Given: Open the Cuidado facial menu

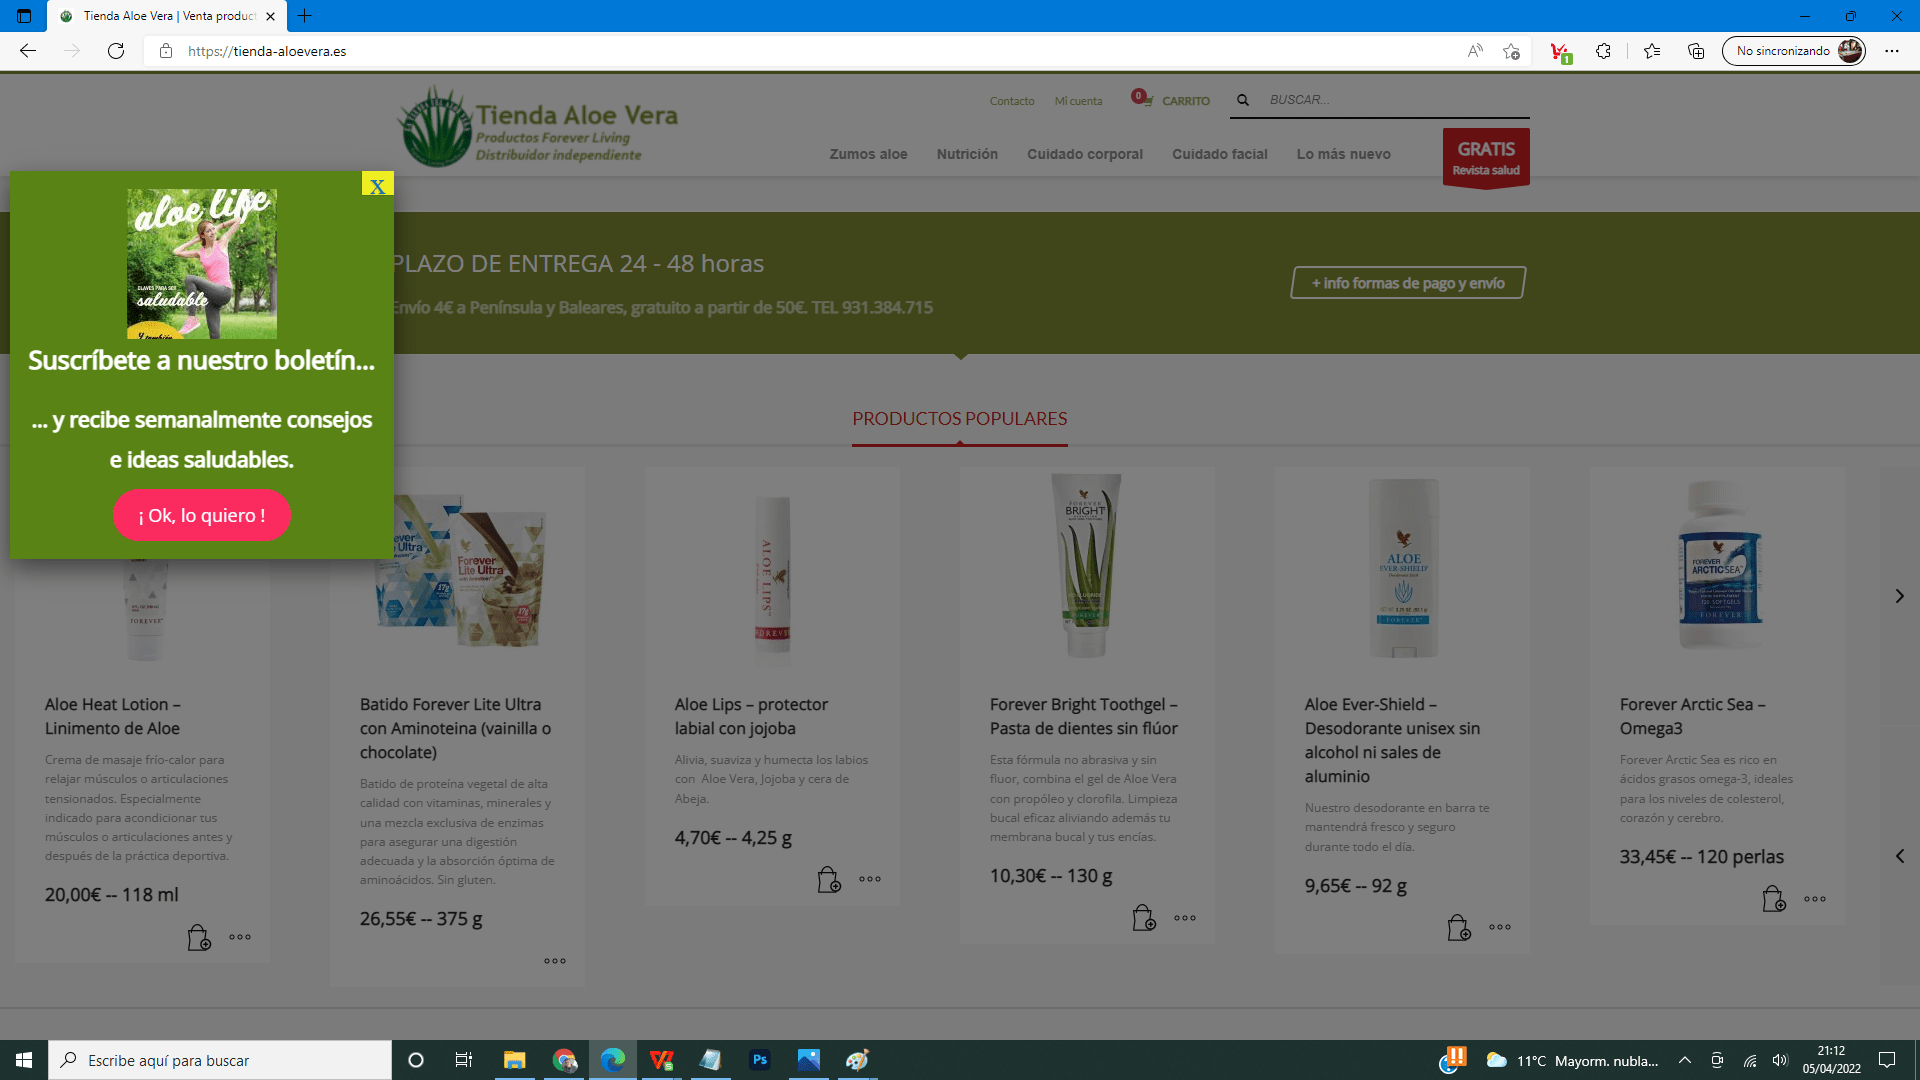Looking at the screenshot, I should coord(1220,154).
